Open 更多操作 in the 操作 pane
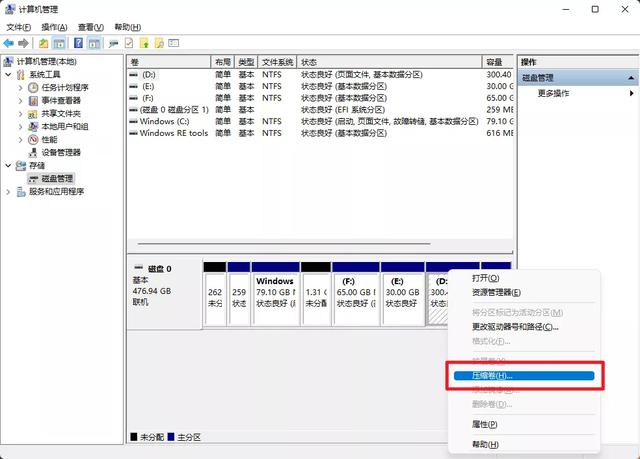640x459 pixels. [x=578, y=93]
